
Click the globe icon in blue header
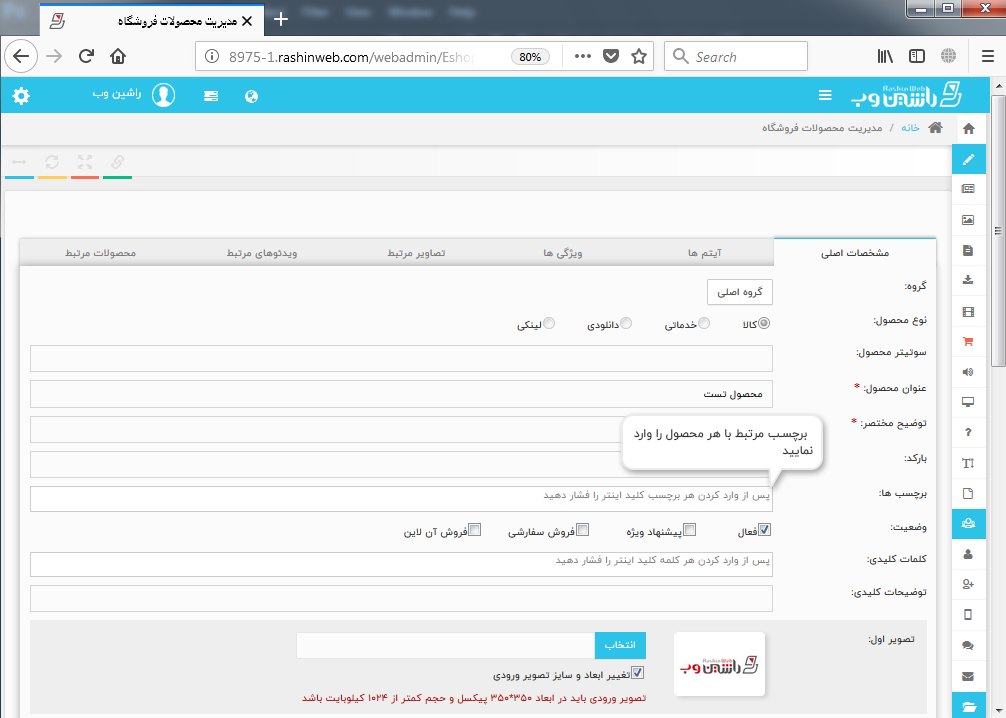point(252,96)
